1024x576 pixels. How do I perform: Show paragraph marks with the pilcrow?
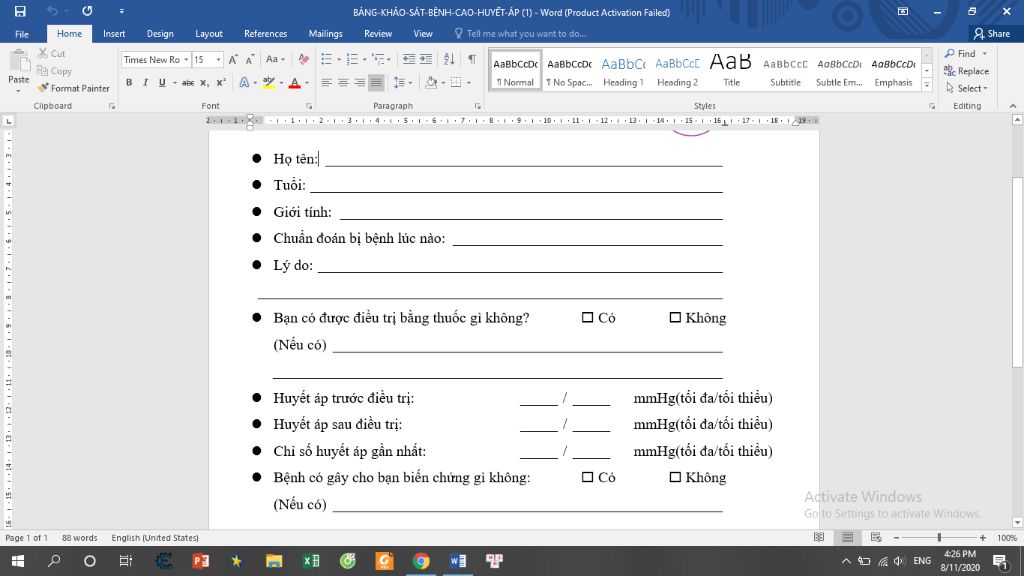(472, 59)
